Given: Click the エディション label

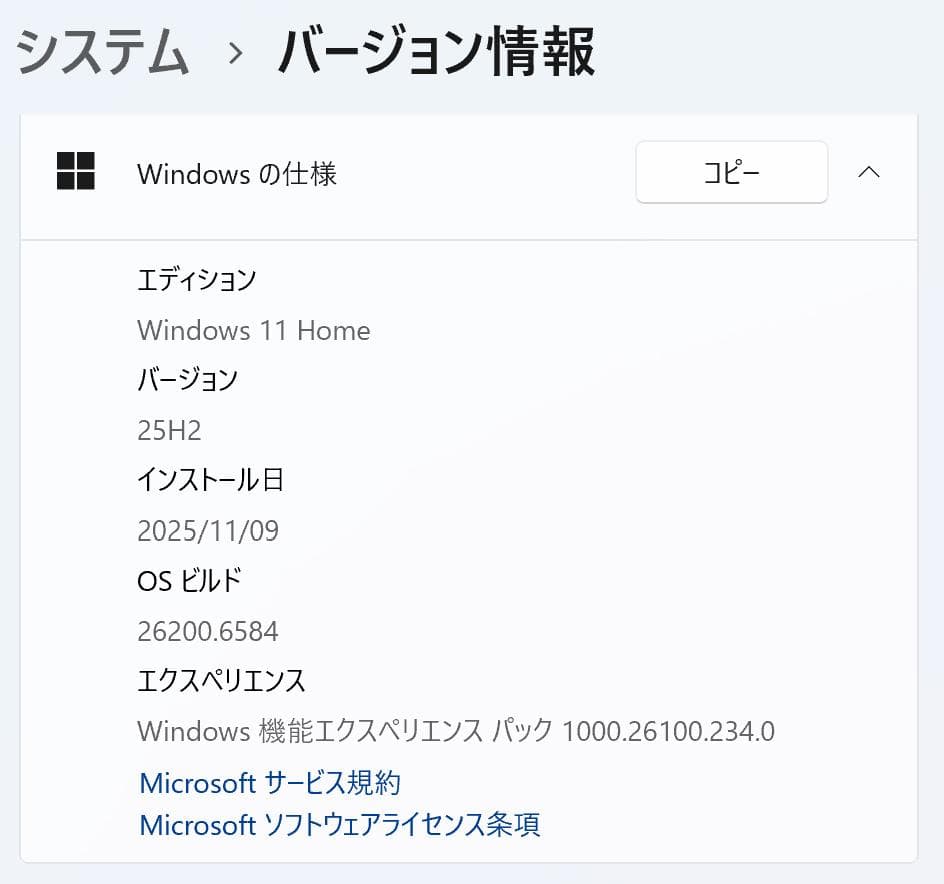Looking at the screenshot, I should click(196, 280).
